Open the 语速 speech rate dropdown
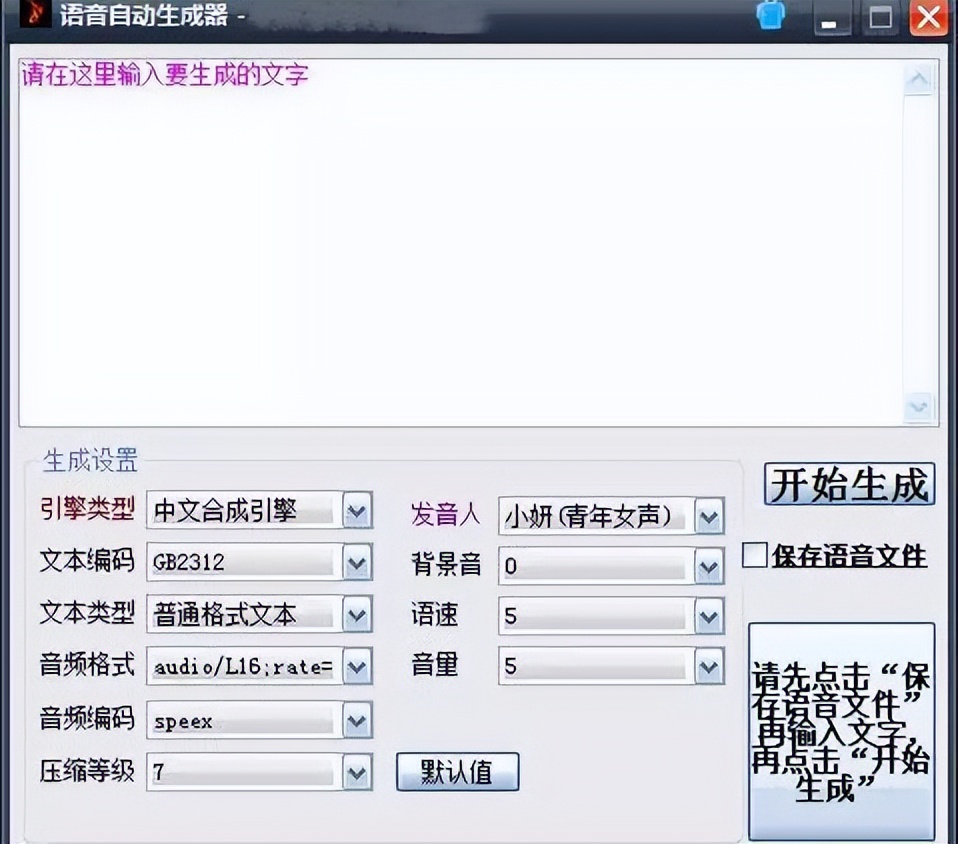The width and height of the screenshot is (958, 844). 707,616
